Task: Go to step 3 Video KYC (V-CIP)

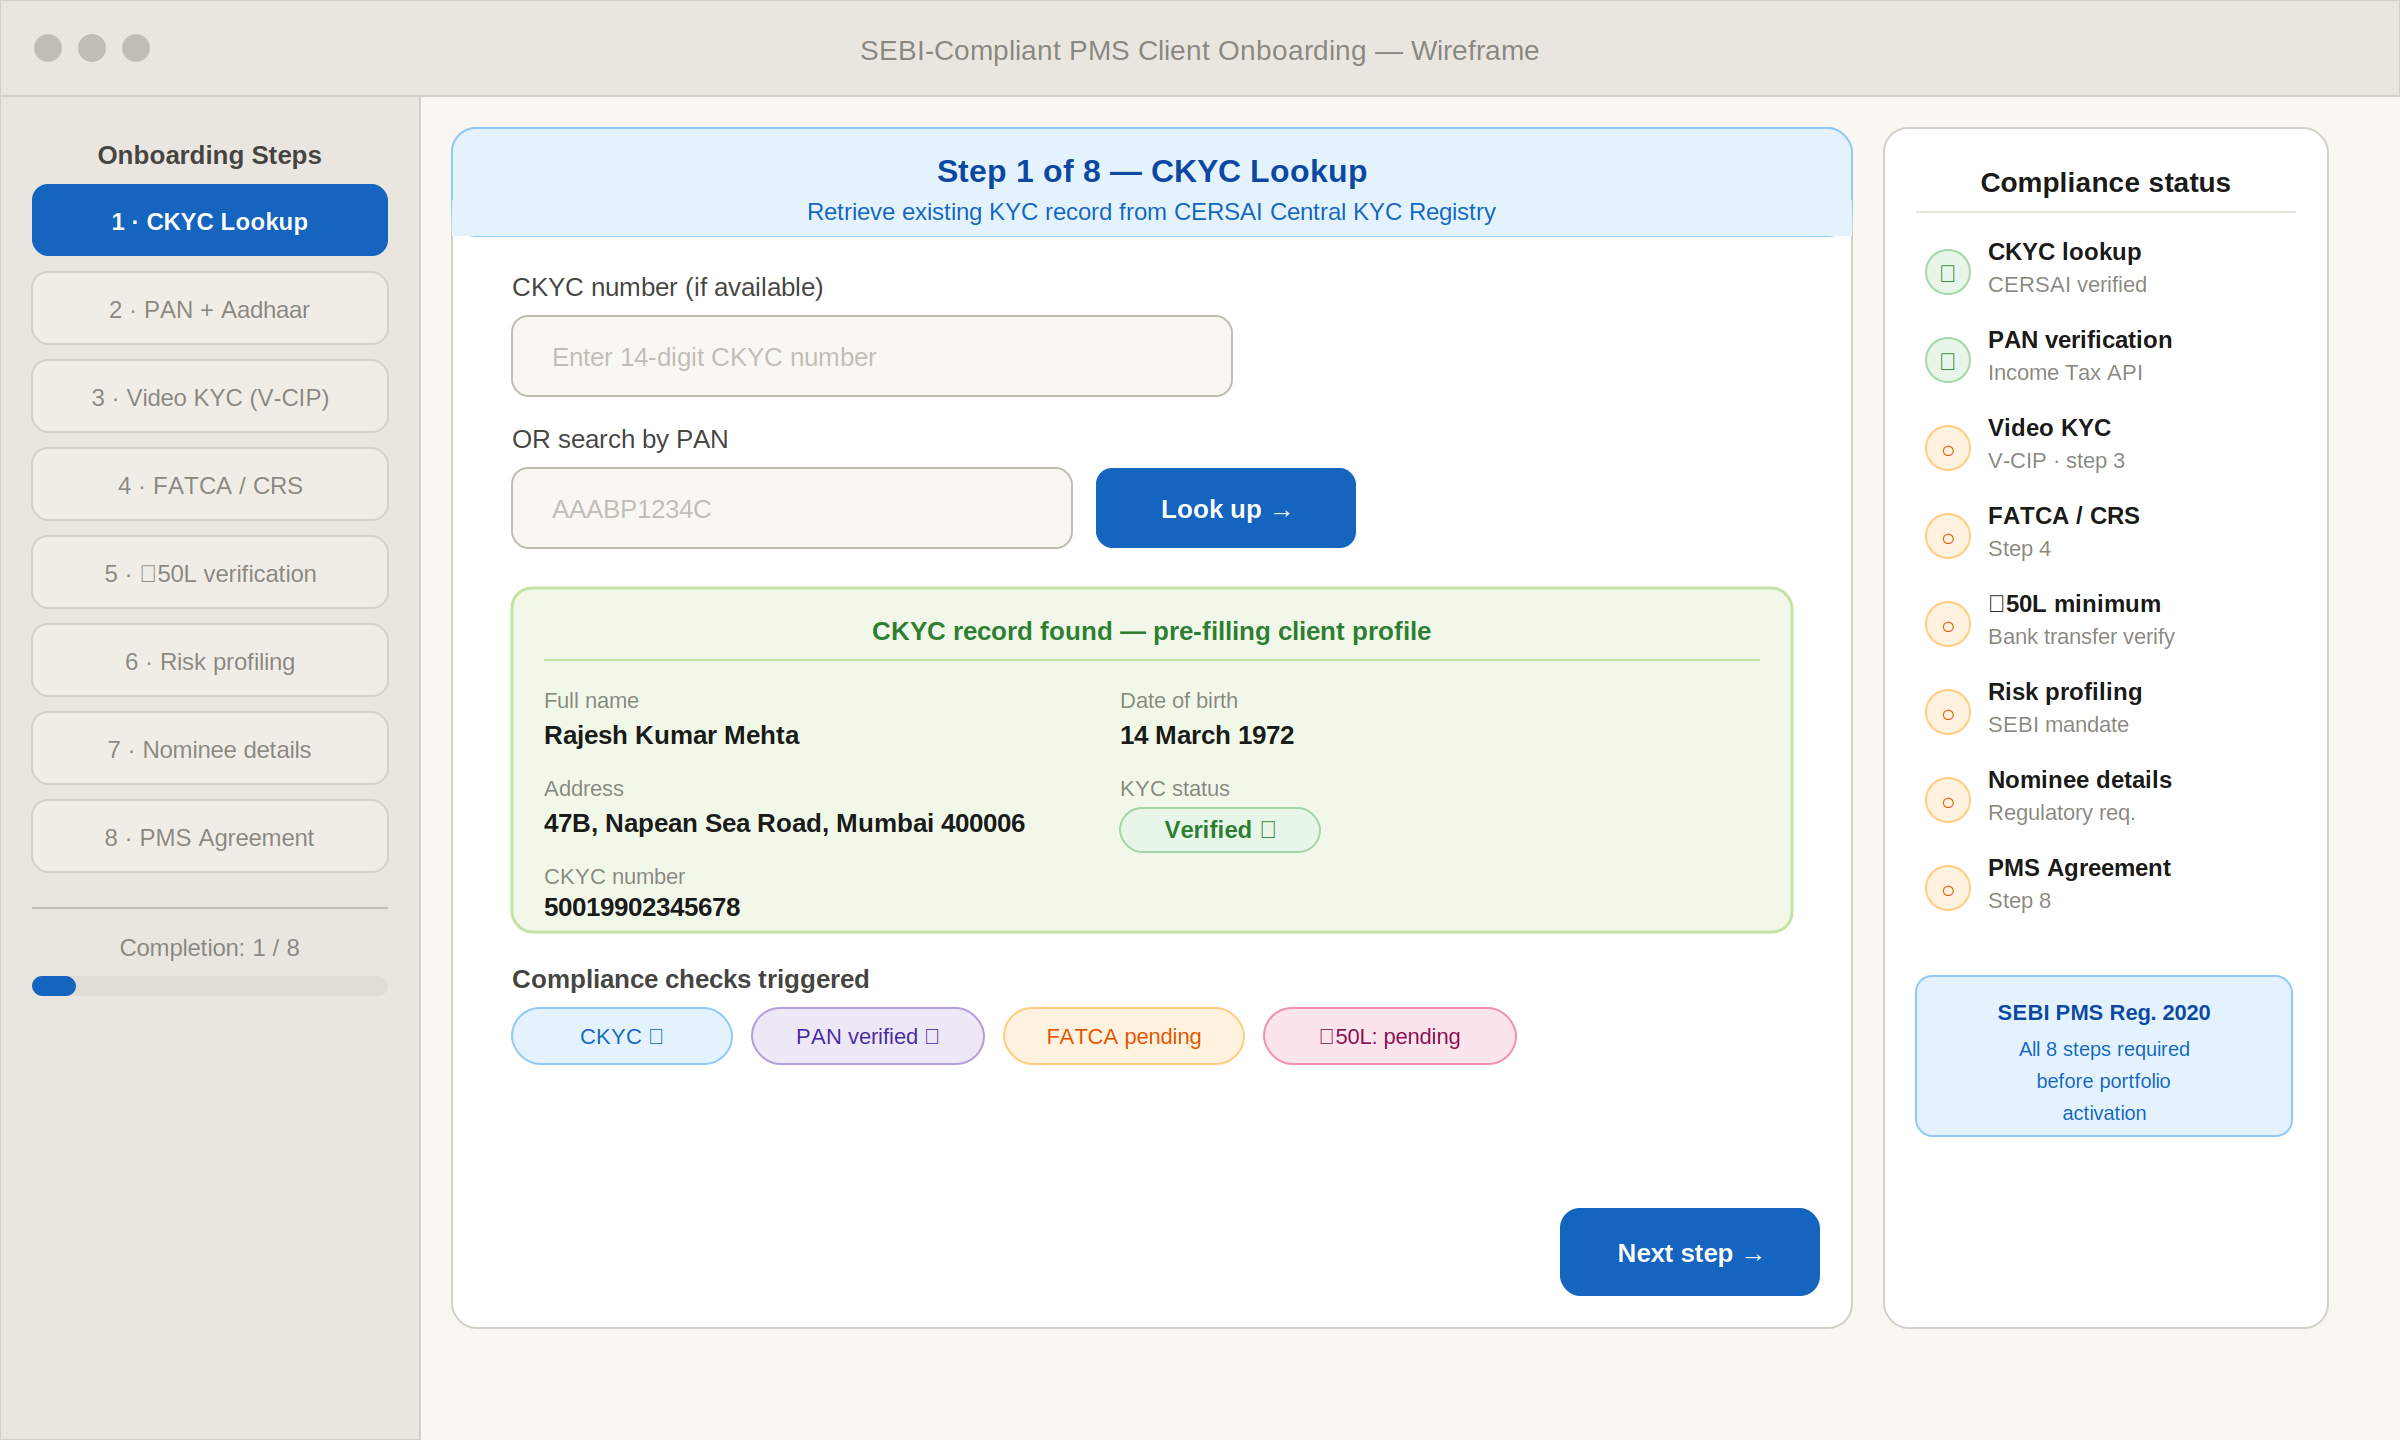Action: 210,396
